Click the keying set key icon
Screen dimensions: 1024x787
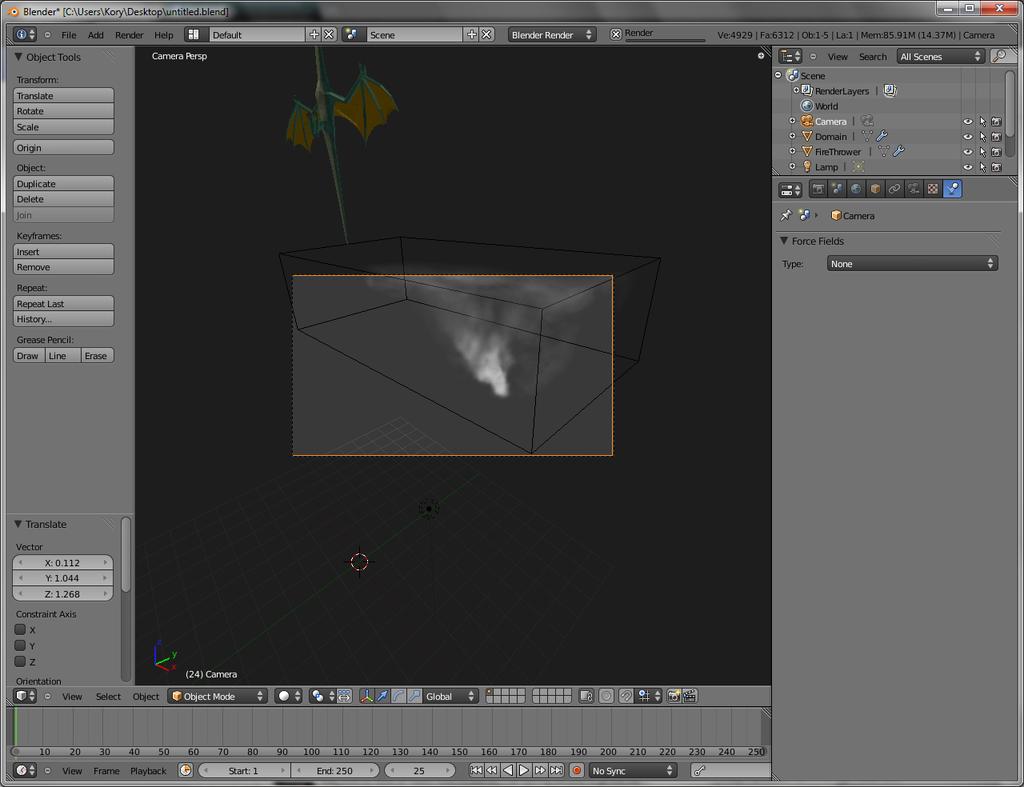[699, 771]
